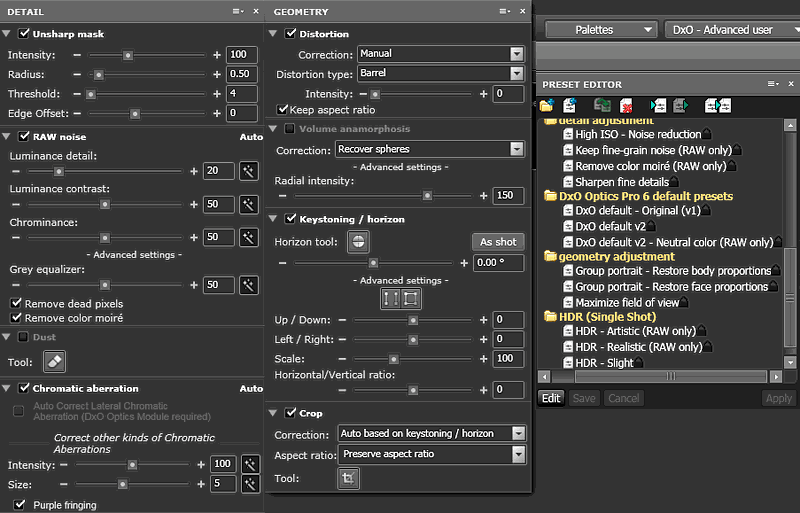Select the force parallel lines keystoning tool
This screenshot has width=800, height=513.
(x=390, y=299)
